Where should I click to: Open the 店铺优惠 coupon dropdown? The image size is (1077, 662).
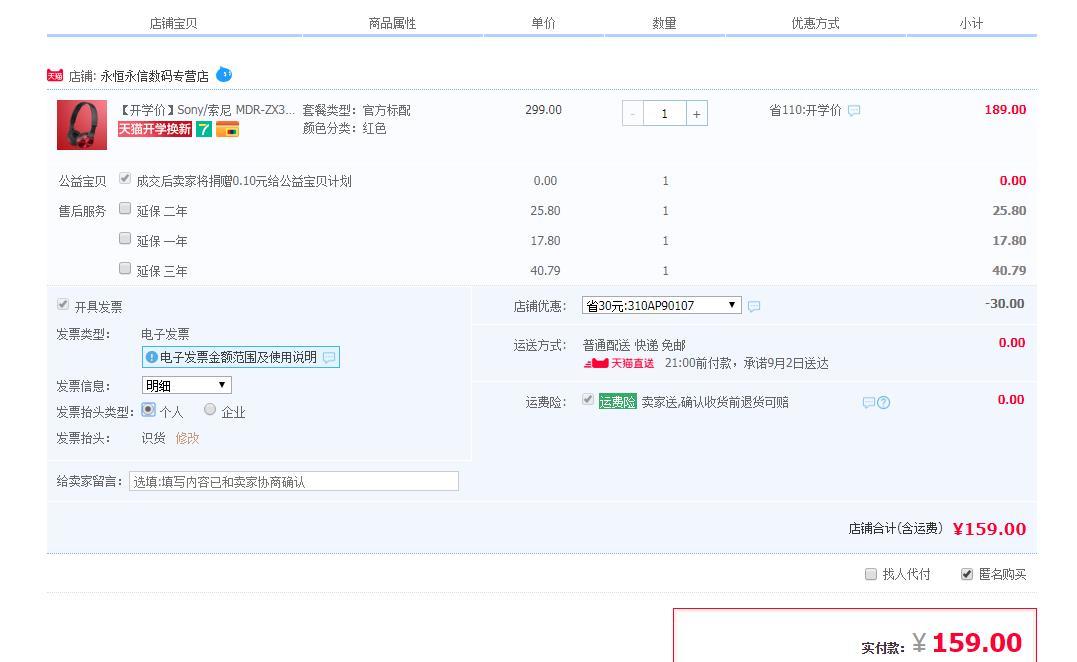(x=661, y=306)
